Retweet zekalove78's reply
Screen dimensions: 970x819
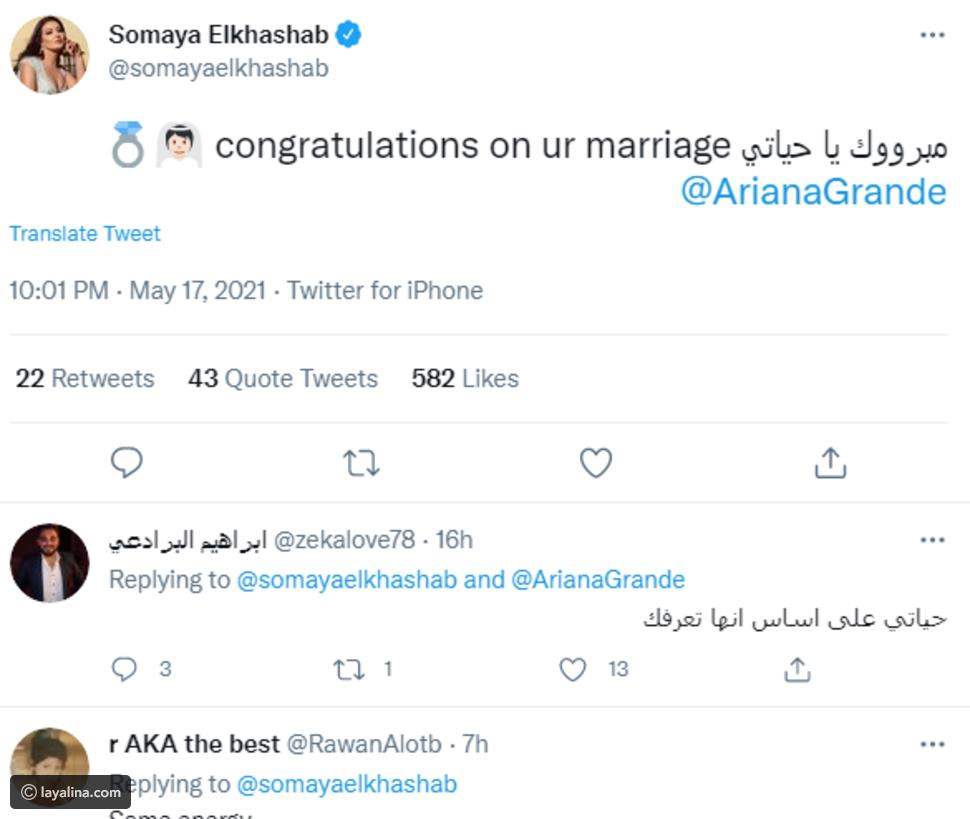point(349,670)
